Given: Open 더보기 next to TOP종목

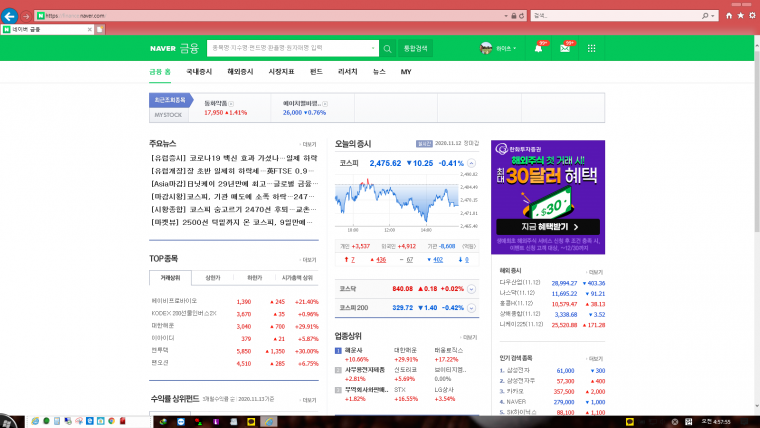Looking at the screenshot, I should (x=308, y=260).
